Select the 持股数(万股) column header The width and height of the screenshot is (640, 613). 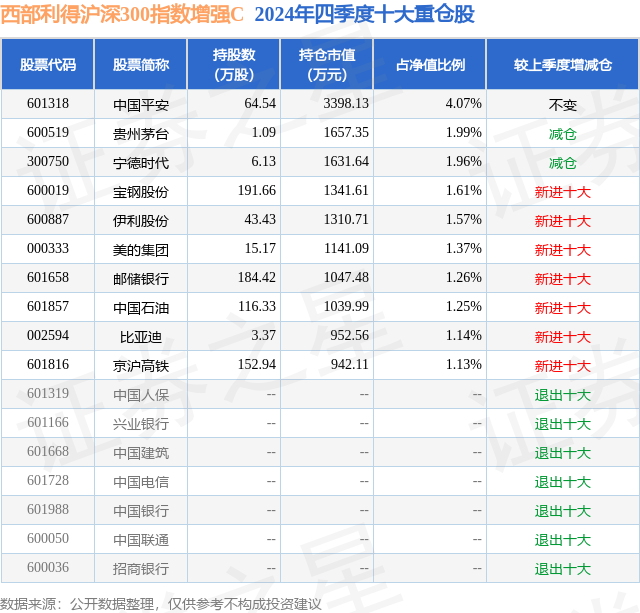234,65
